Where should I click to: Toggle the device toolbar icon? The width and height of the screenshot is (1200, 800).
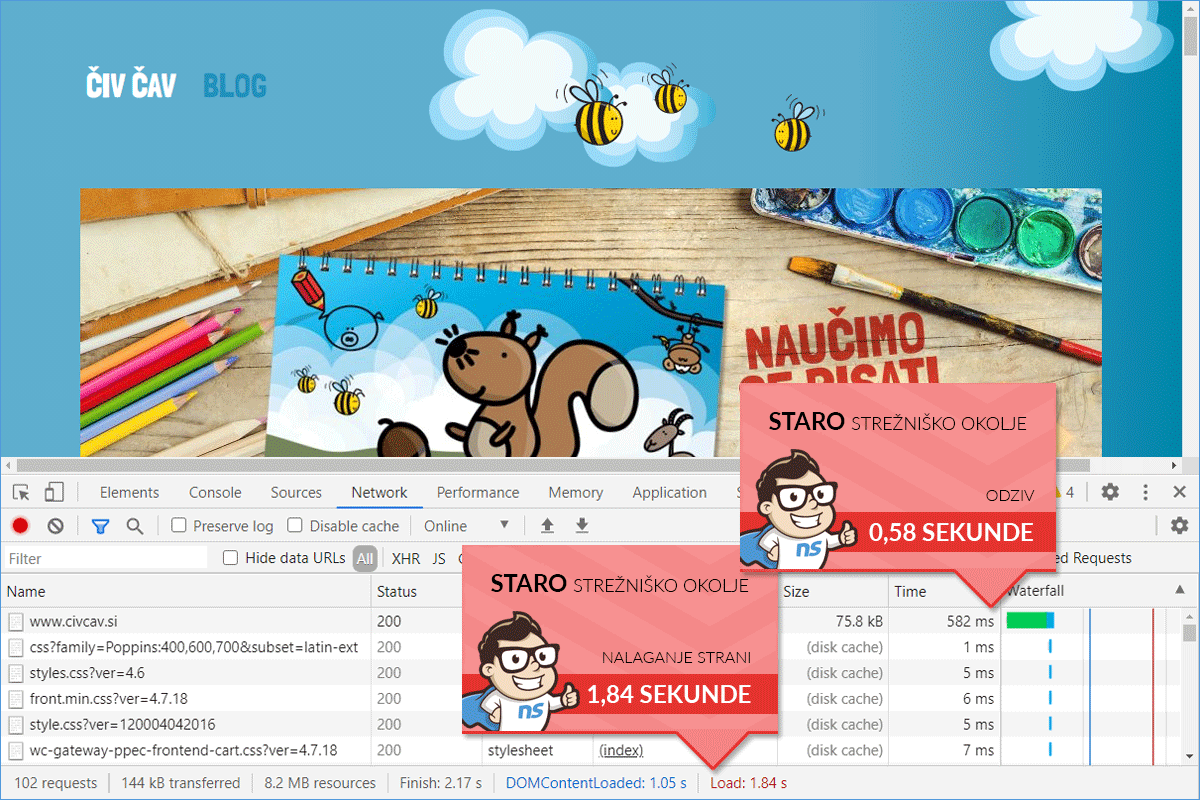(54, 492)
